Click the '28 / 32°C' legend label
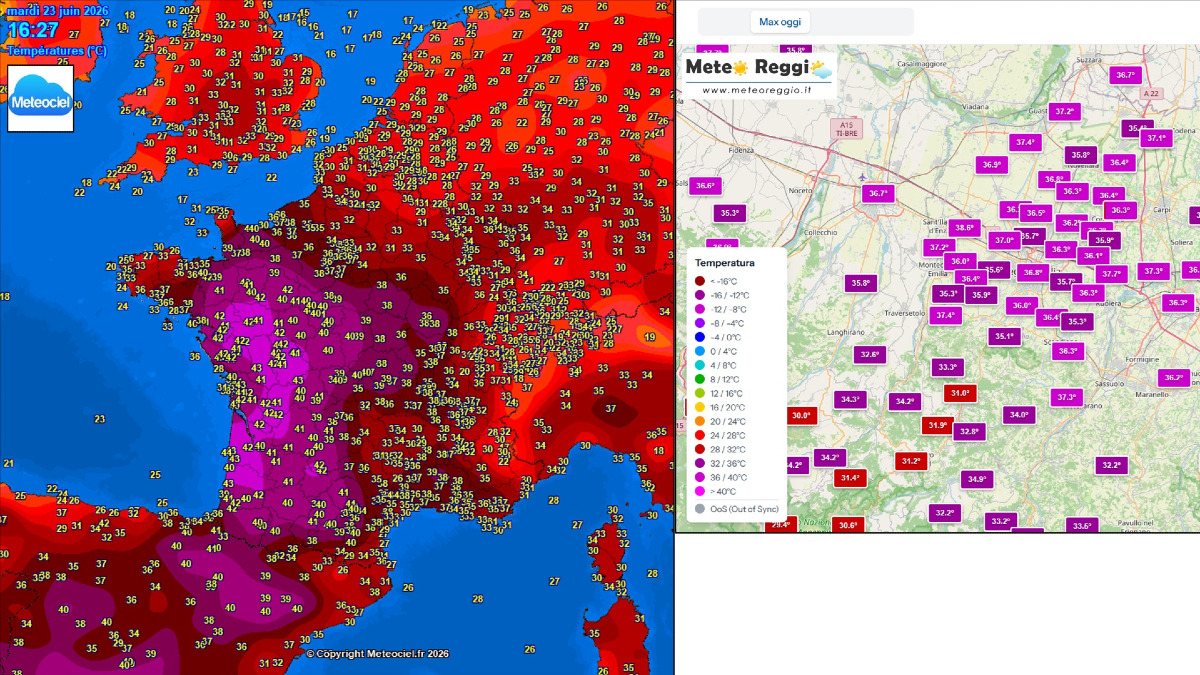Viewport: 1200px width, 675px height. coord(729,449)
